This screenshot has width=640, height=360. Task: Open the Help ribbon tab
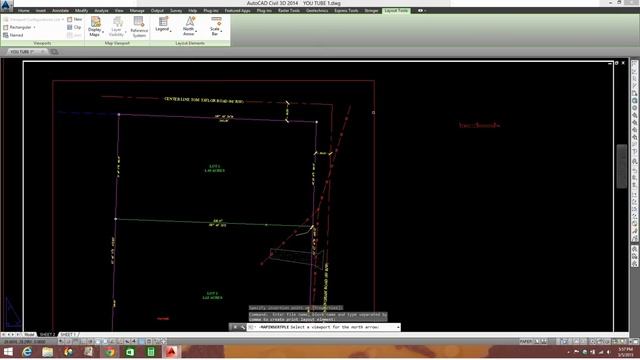pos(193,11)
